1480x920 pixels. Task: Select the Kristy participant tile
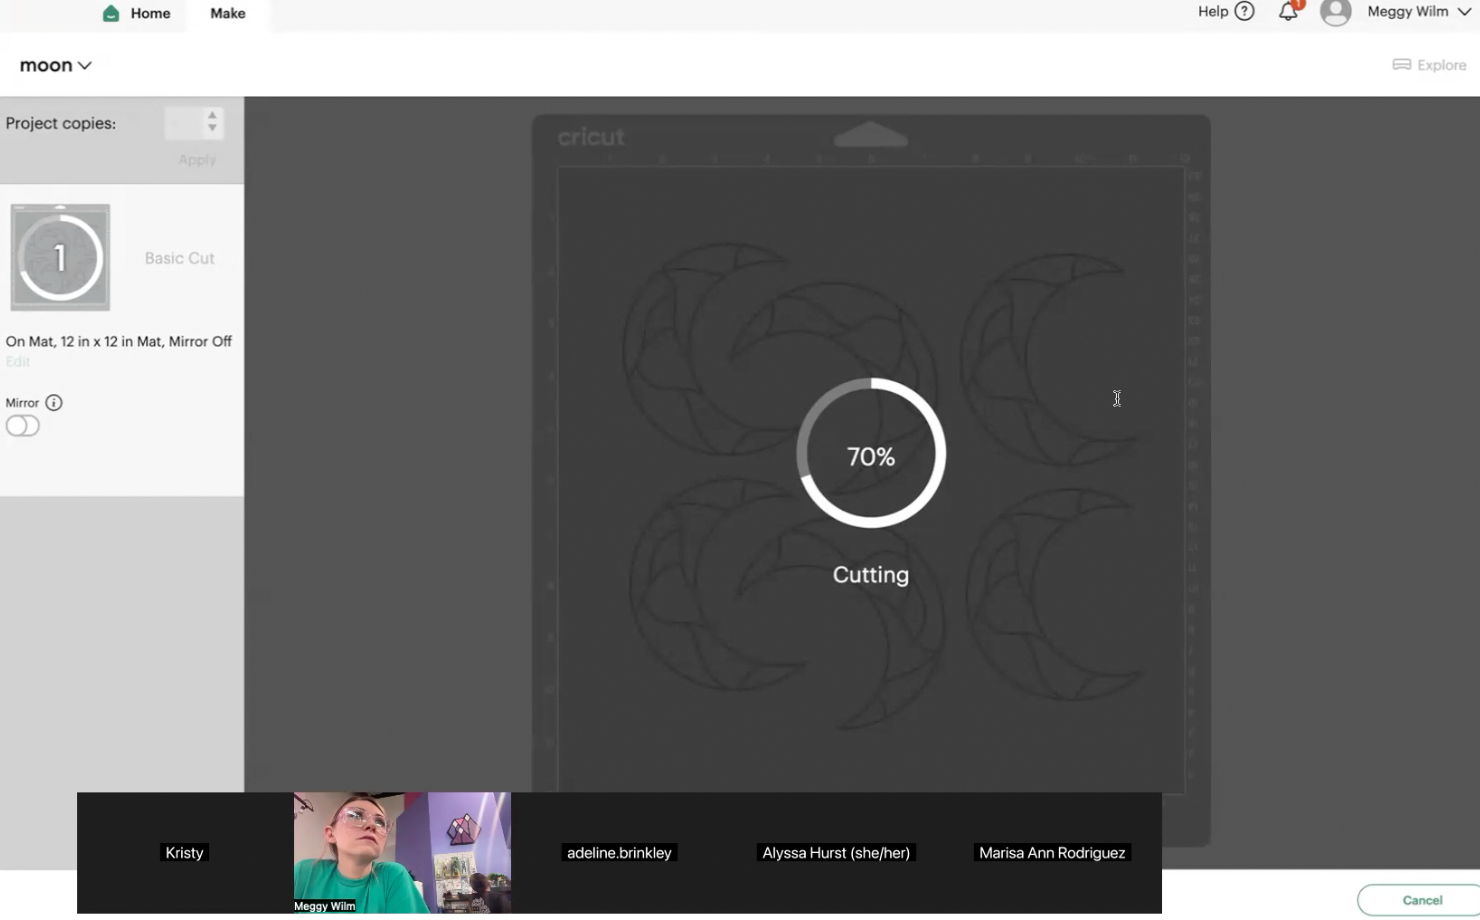(x=185, y=853)
